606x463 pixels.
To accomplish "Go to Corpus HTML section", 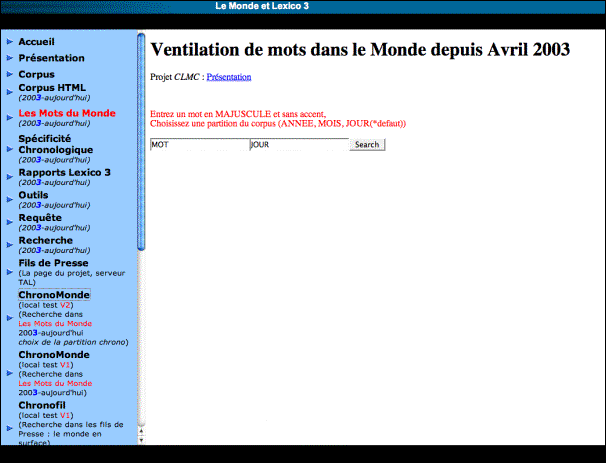I will tap(52, 88).
